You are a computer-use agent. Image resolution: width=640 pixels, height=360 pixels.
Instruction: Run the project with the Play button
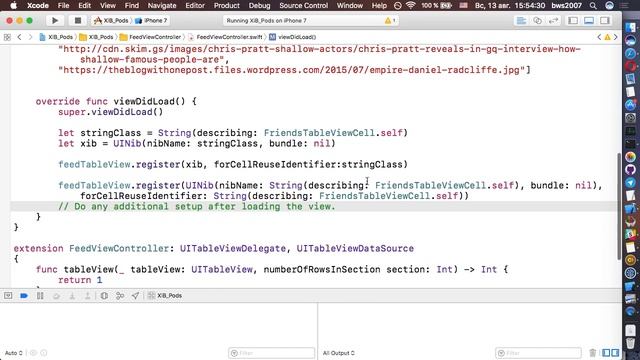(55, 20)
